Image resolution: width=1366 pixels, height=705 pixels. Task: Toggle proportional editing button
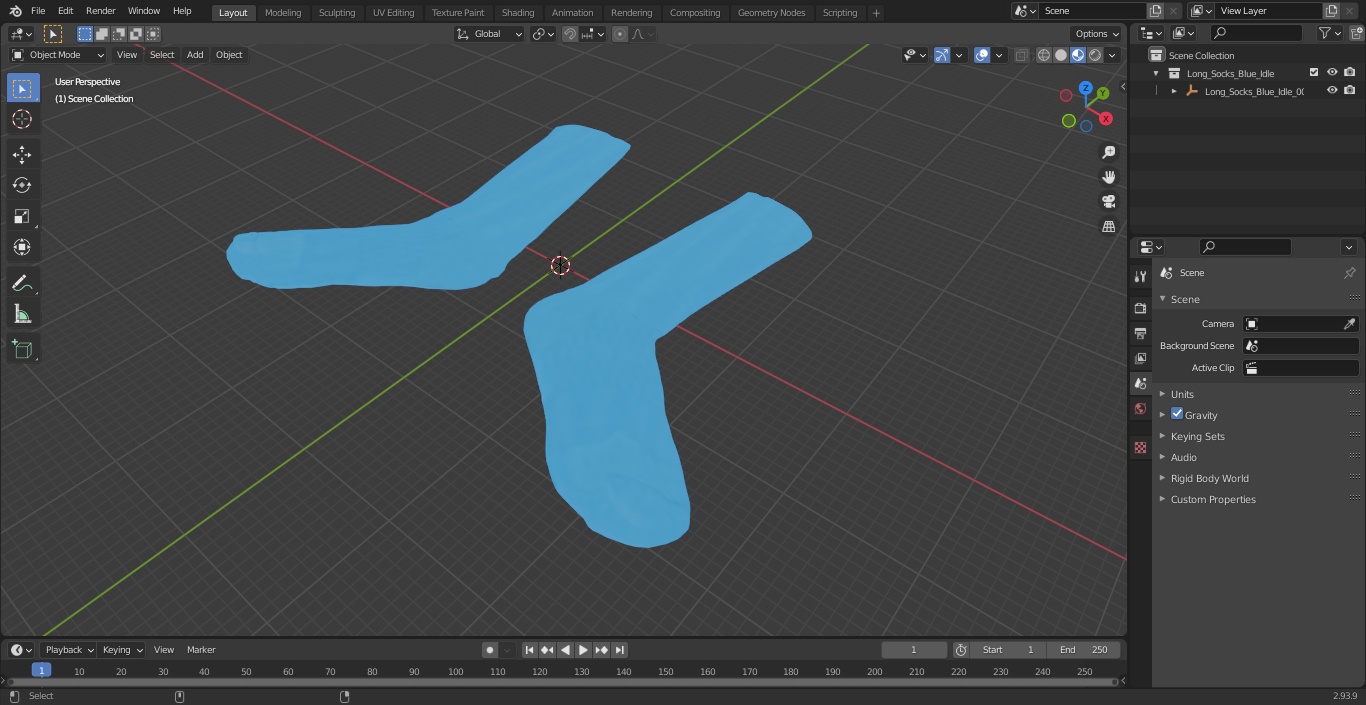pyautogui.click(x=620, y=34)
